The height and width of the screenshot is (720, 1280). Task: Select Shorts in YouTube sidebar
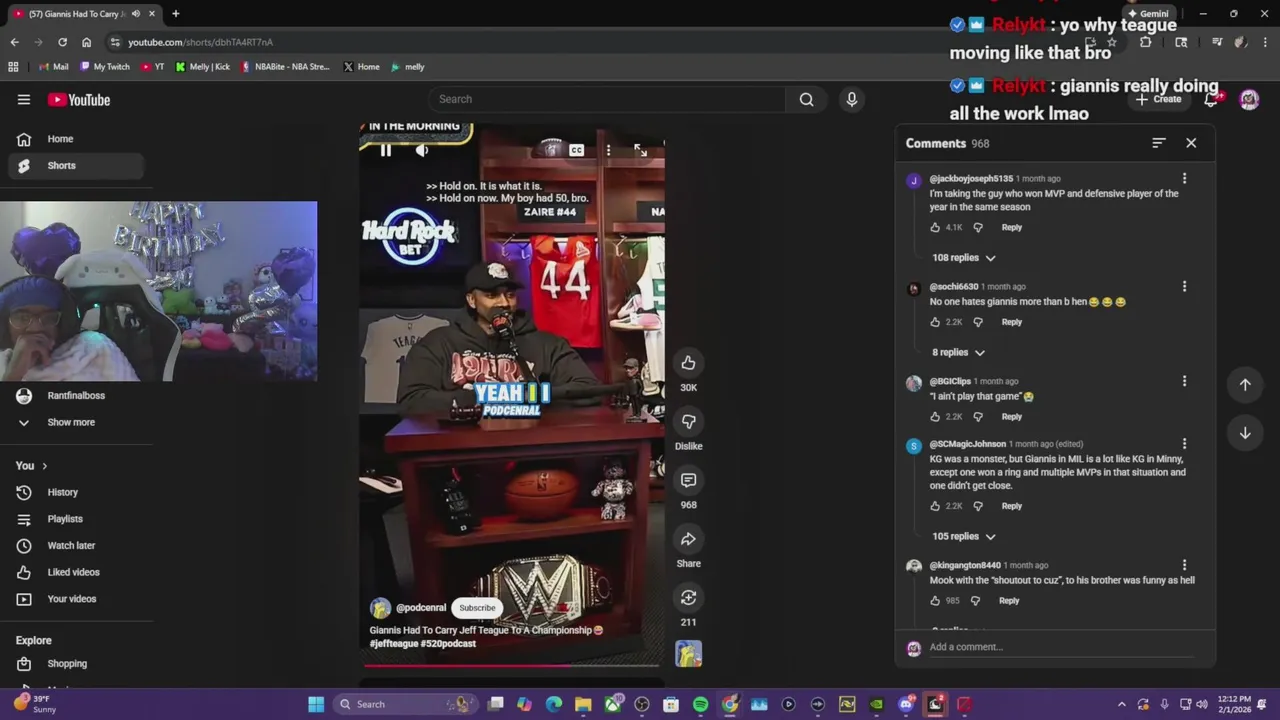point(76,166)
